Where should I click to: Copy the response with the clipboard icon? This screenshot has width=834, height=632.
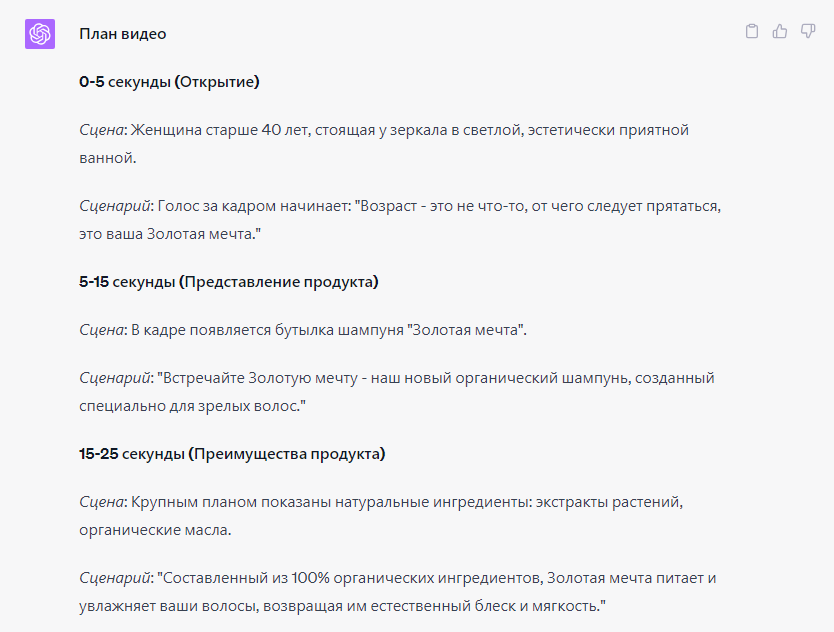tap(752, 32)
